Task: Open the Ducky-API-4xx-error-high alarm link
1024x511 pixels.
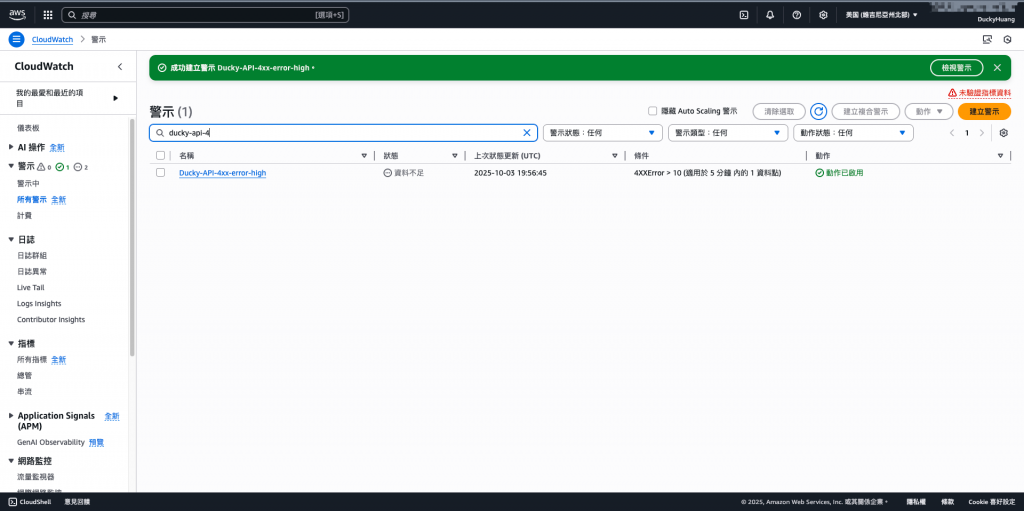Action: click(223, 173)
